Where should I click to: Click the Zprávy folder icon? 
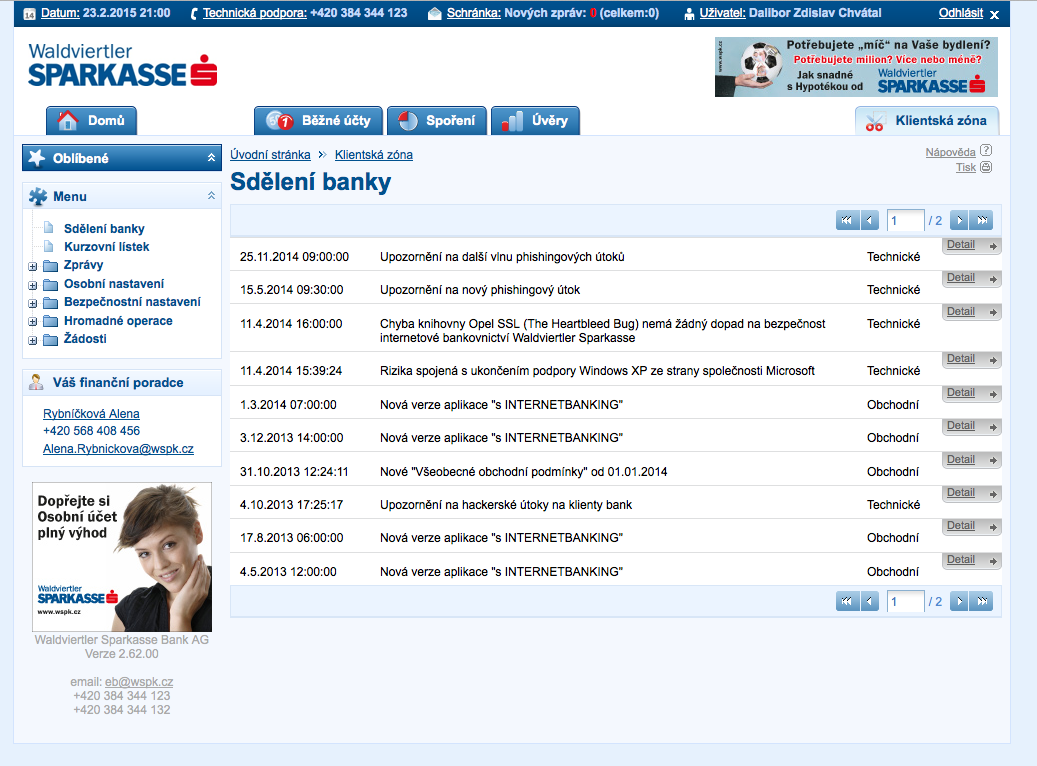(50, 266)
